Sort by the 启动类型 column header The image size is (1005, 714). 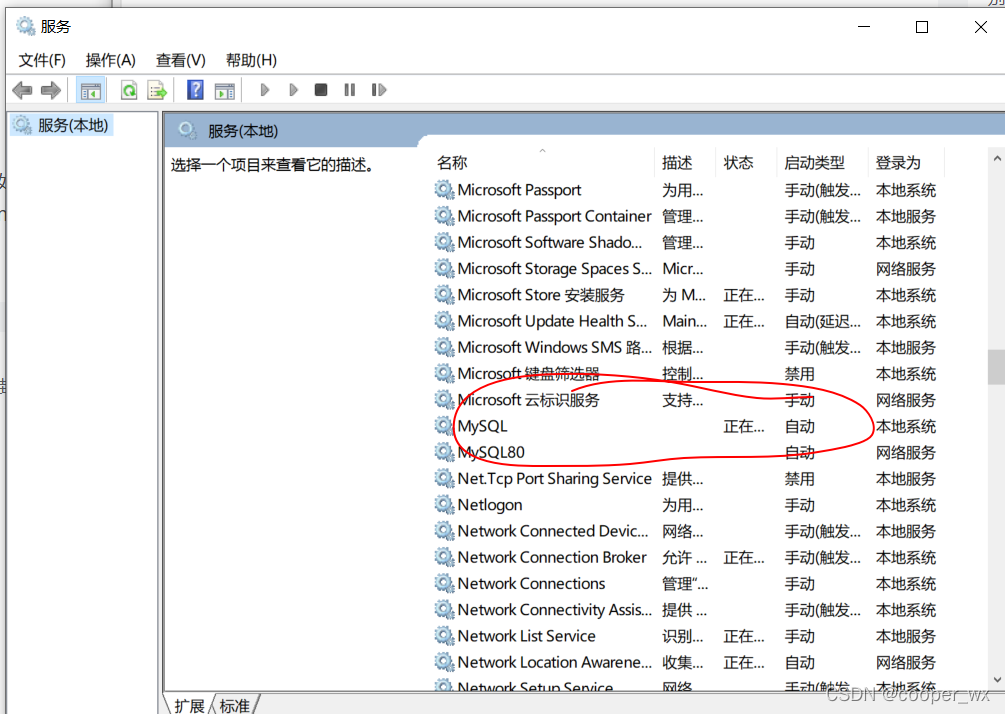(814, 163)
